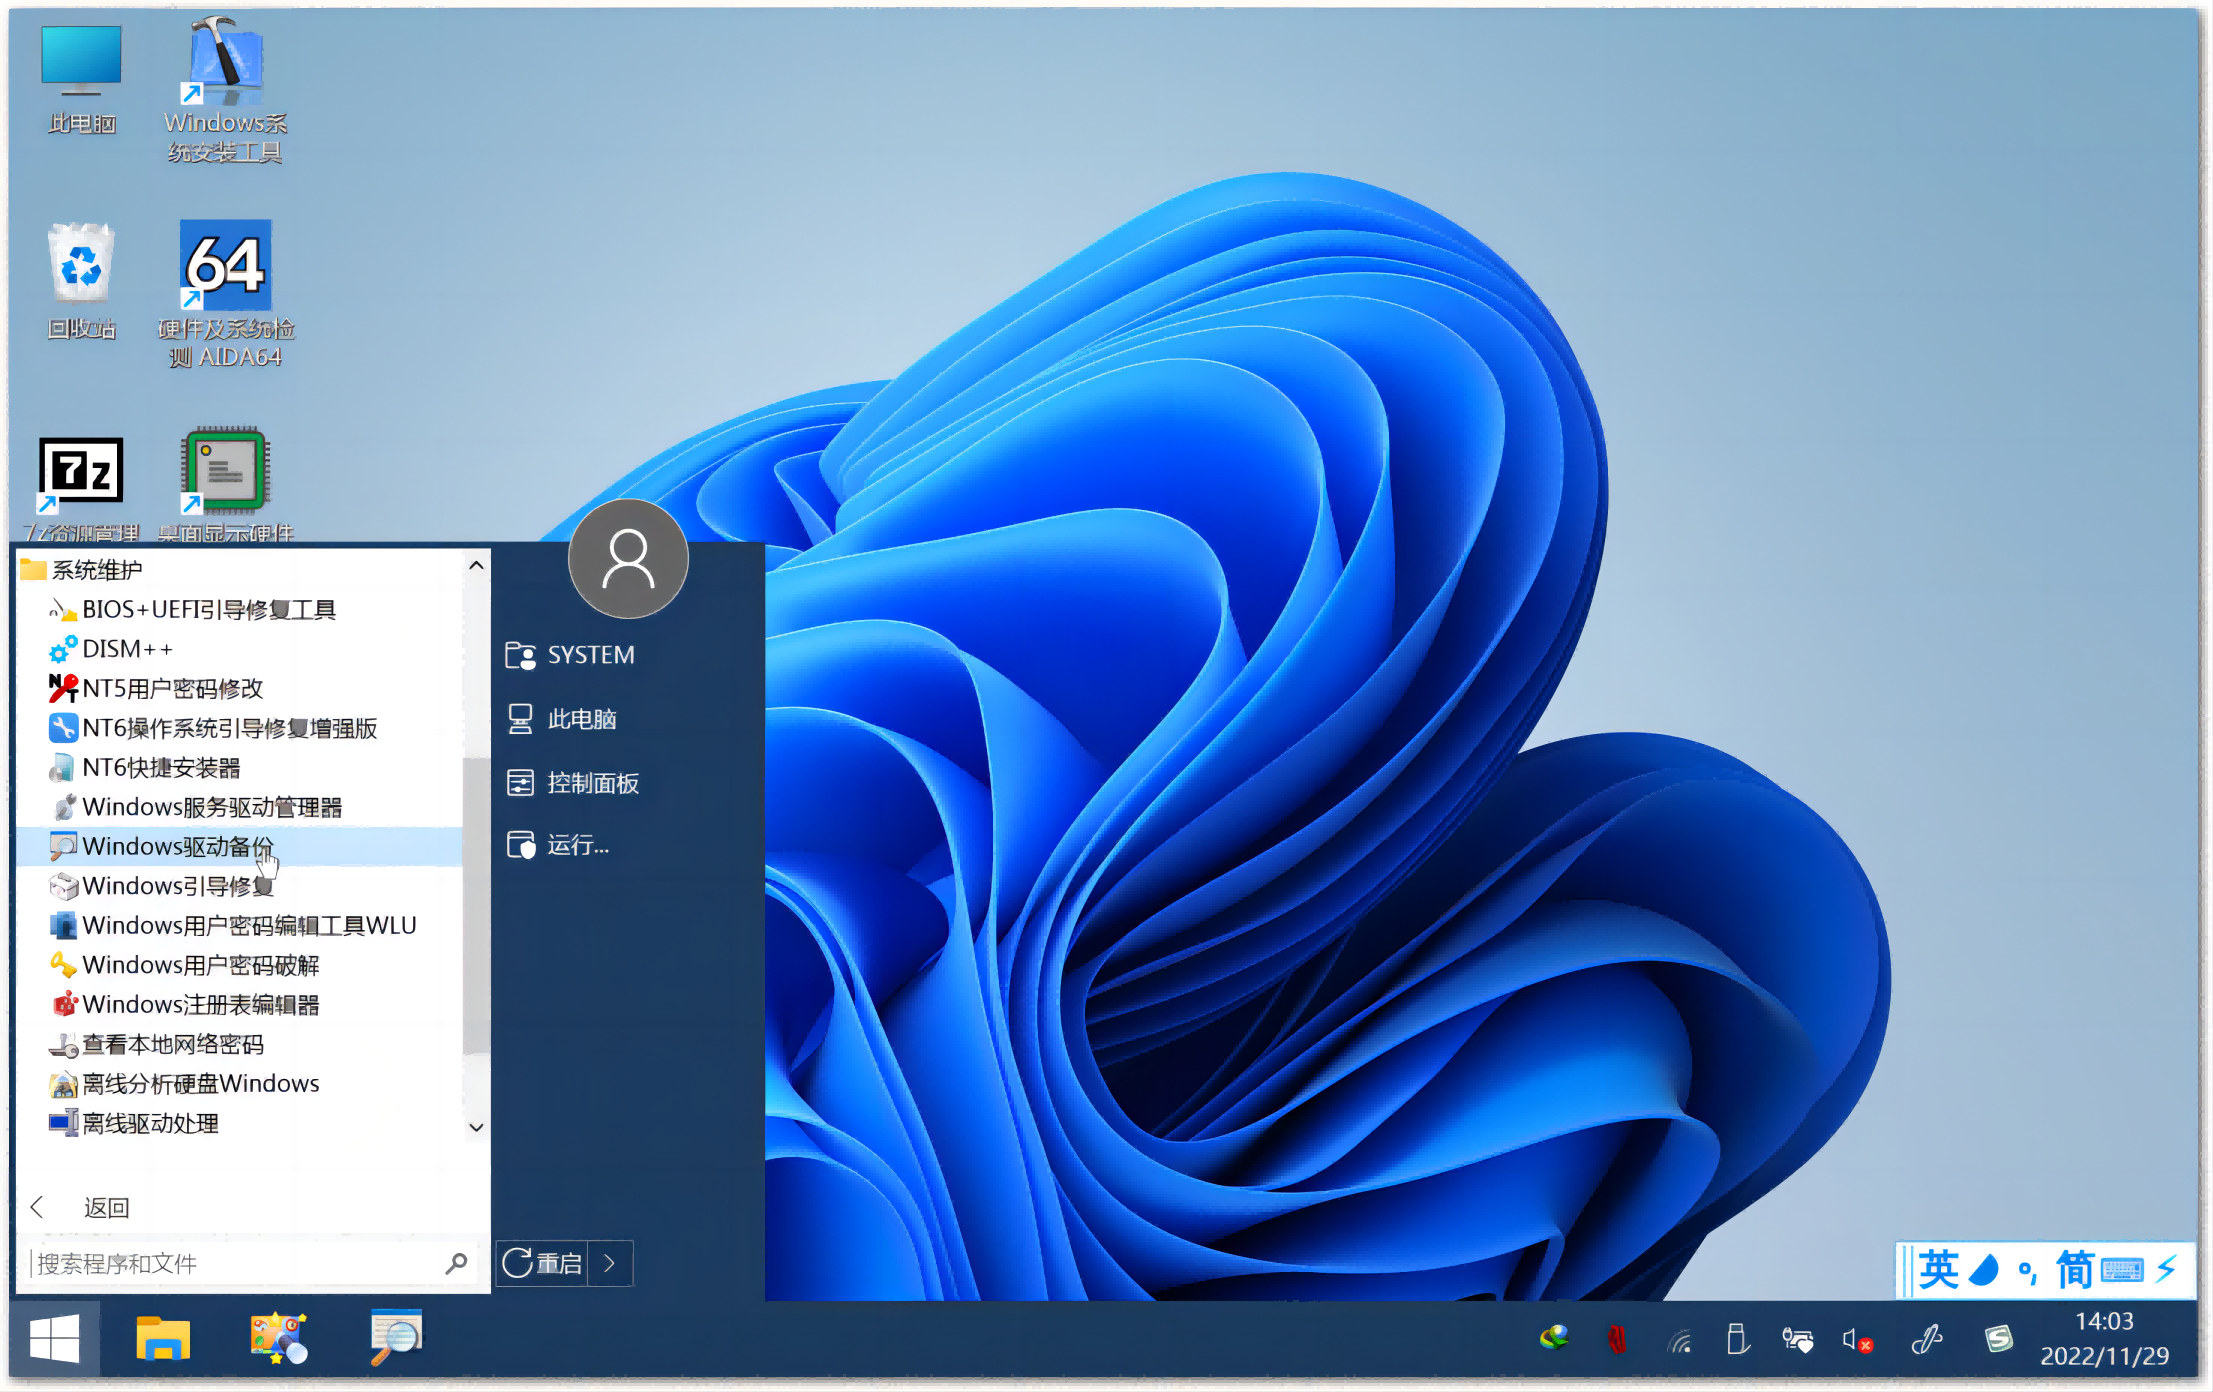Expand the power options arrow beside 重启
The width and height of the screenshot is (2213, 1392).
[x=610, y=1263]
